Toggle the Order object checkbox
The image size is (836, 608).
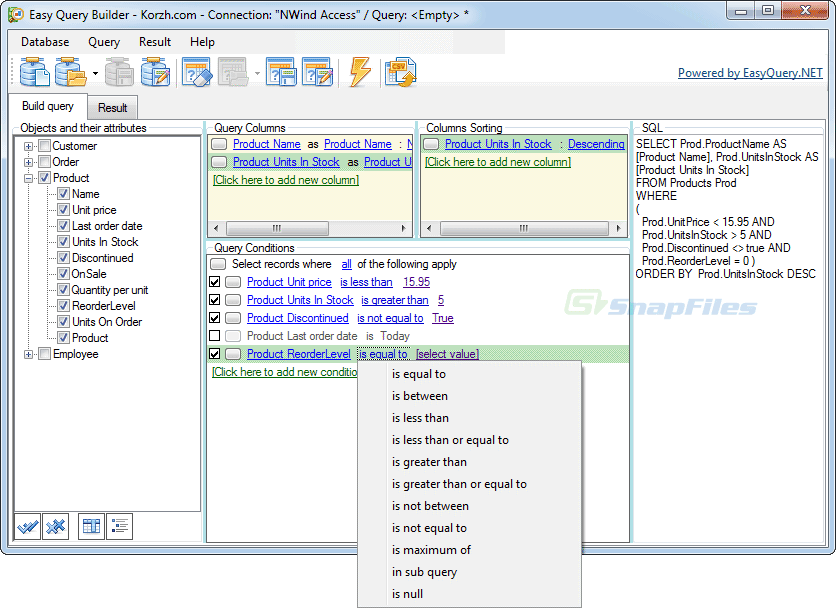[x=45, y=162]
